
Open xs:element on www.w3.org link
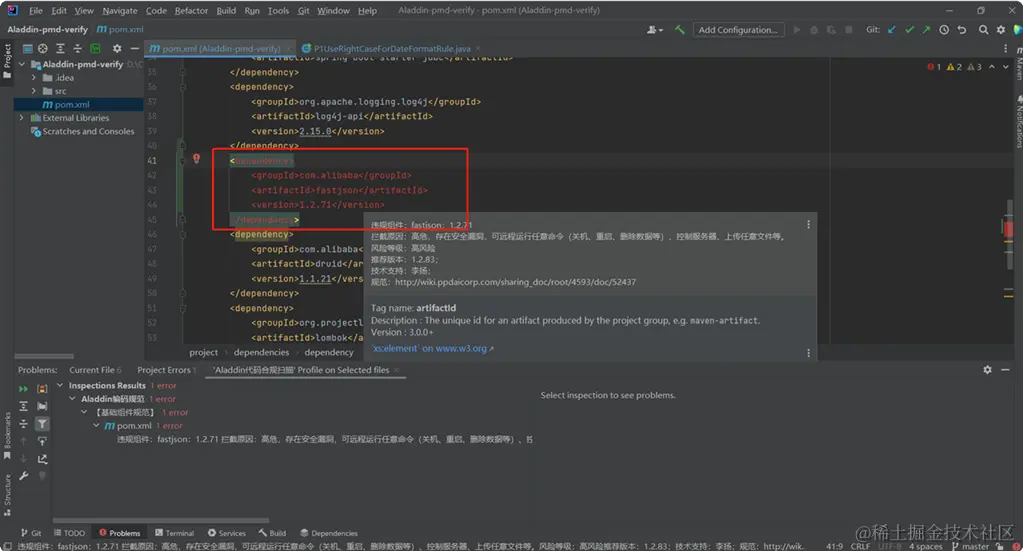pos(432,349)
